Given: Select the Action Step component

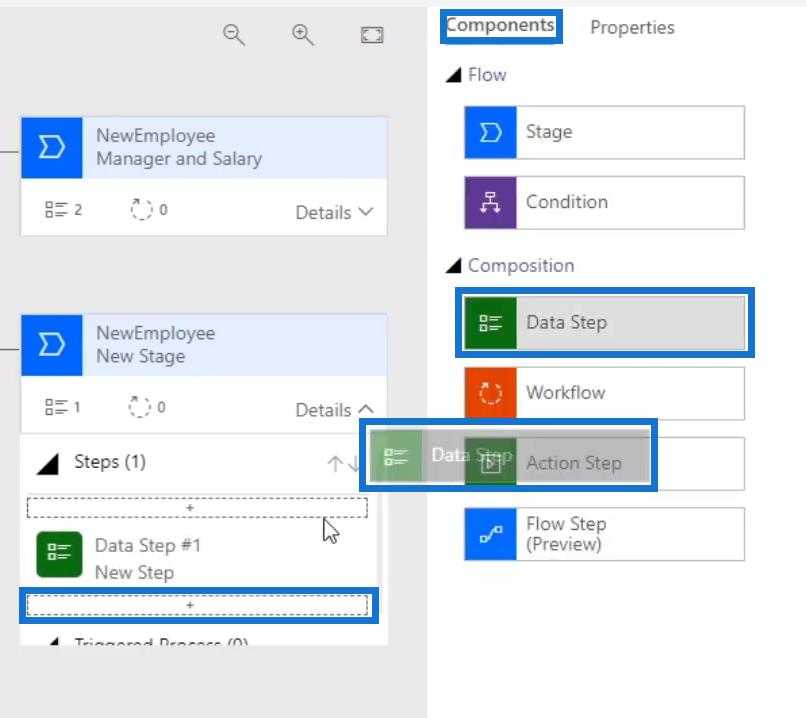Looking at the screenshot, I should (604, 464).
